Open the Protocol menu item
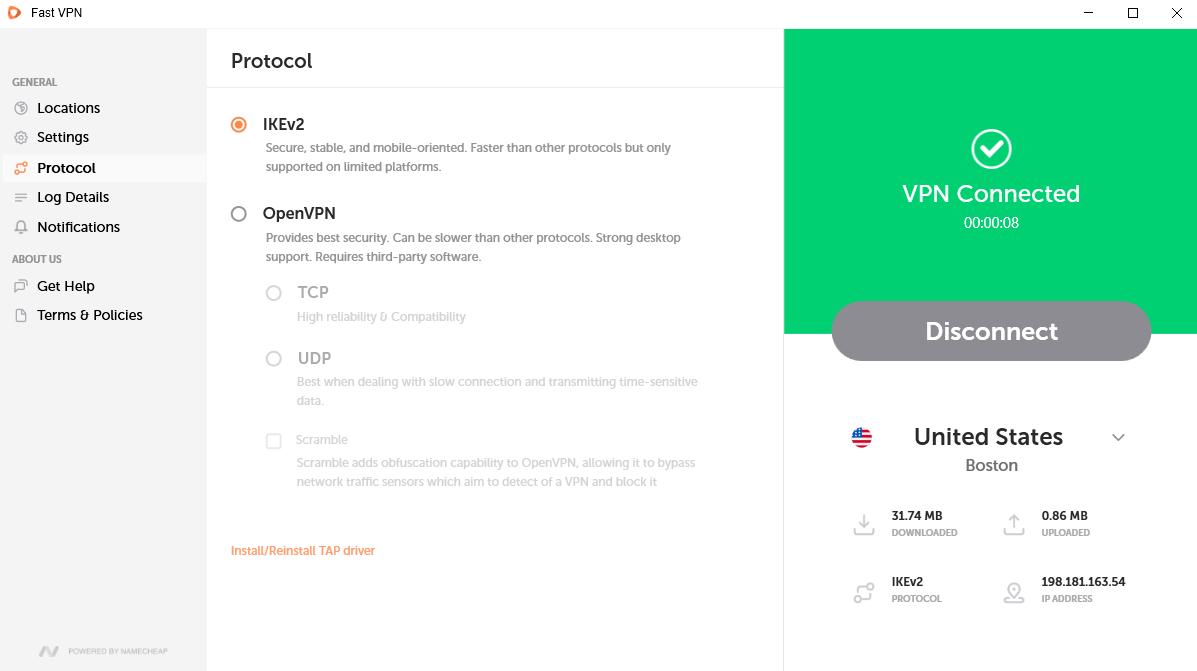 click(66, 168)
